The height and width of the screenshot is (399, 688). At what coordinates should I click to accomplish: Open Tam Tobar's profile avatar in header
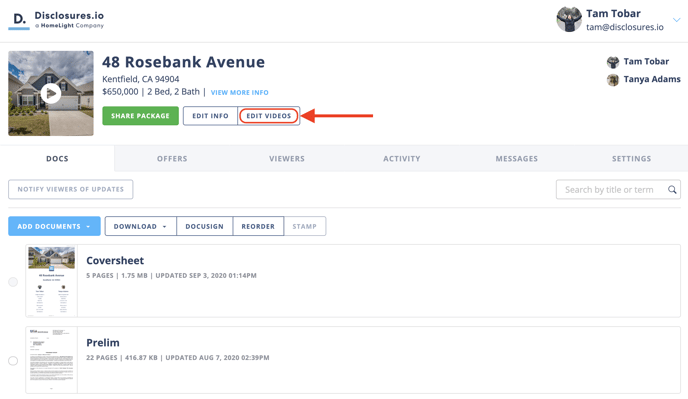click(569, 20)
